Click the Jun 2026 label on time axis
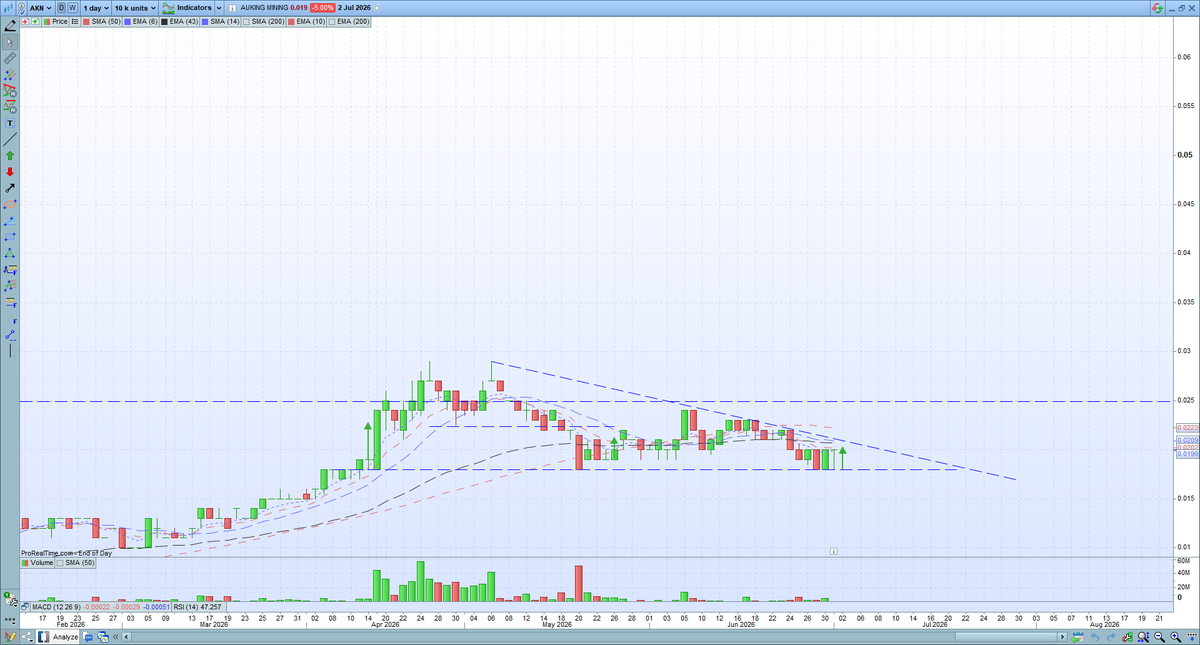This screenshot has width=1200, height=645. 740,625
